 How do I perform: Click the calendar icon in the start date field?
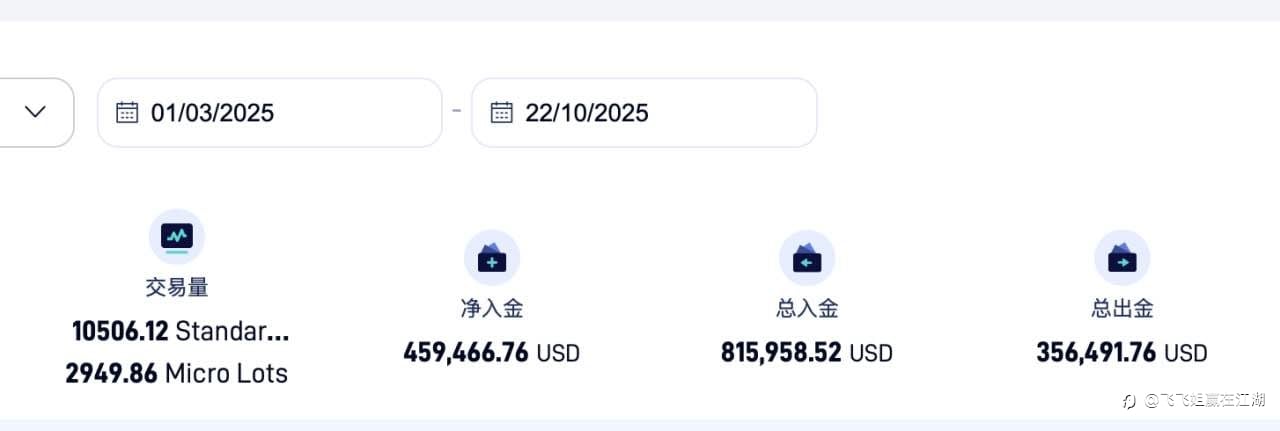click(x=127, y=112)
